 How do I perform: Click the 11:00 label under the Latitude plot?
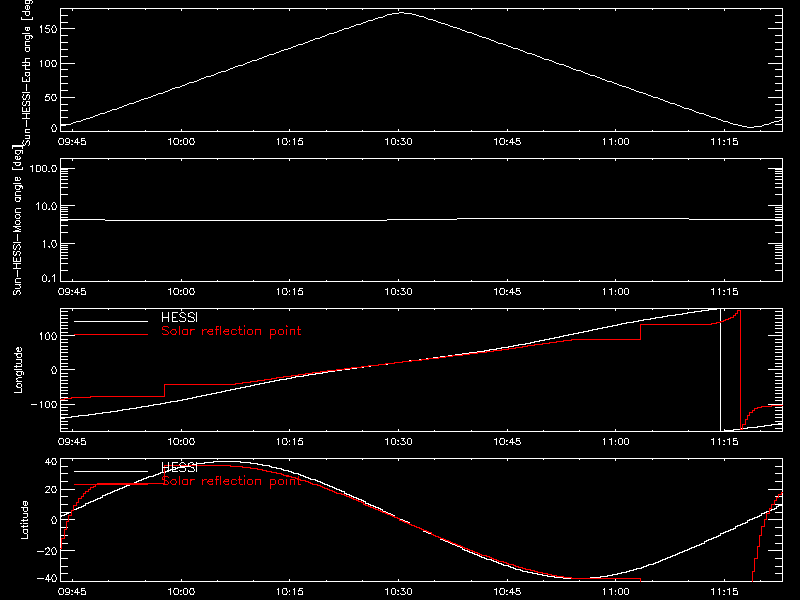616,592
